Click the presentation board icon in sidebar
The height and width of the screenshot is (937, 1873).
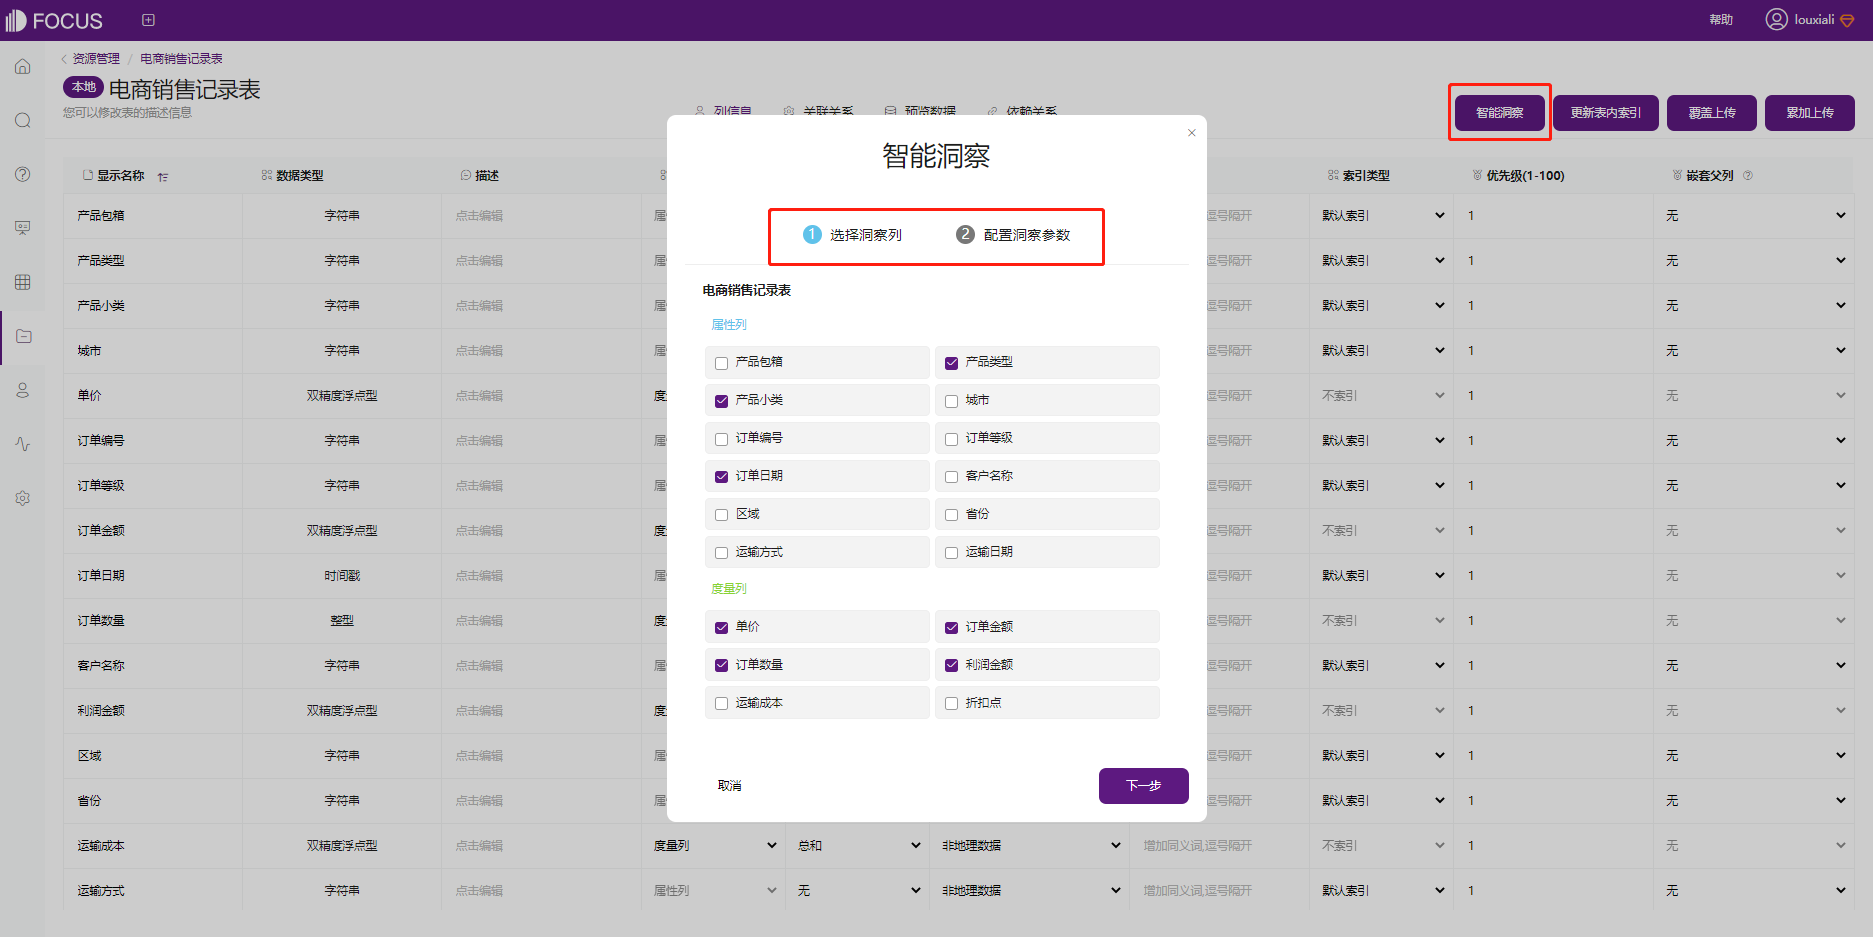(23, 227)
